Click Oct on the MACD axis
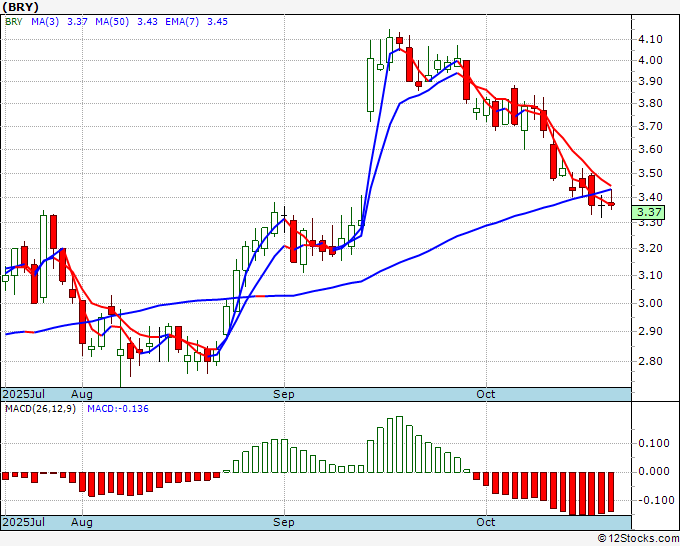Viewport: 680px width, 546px height. [x=485, y=522]
